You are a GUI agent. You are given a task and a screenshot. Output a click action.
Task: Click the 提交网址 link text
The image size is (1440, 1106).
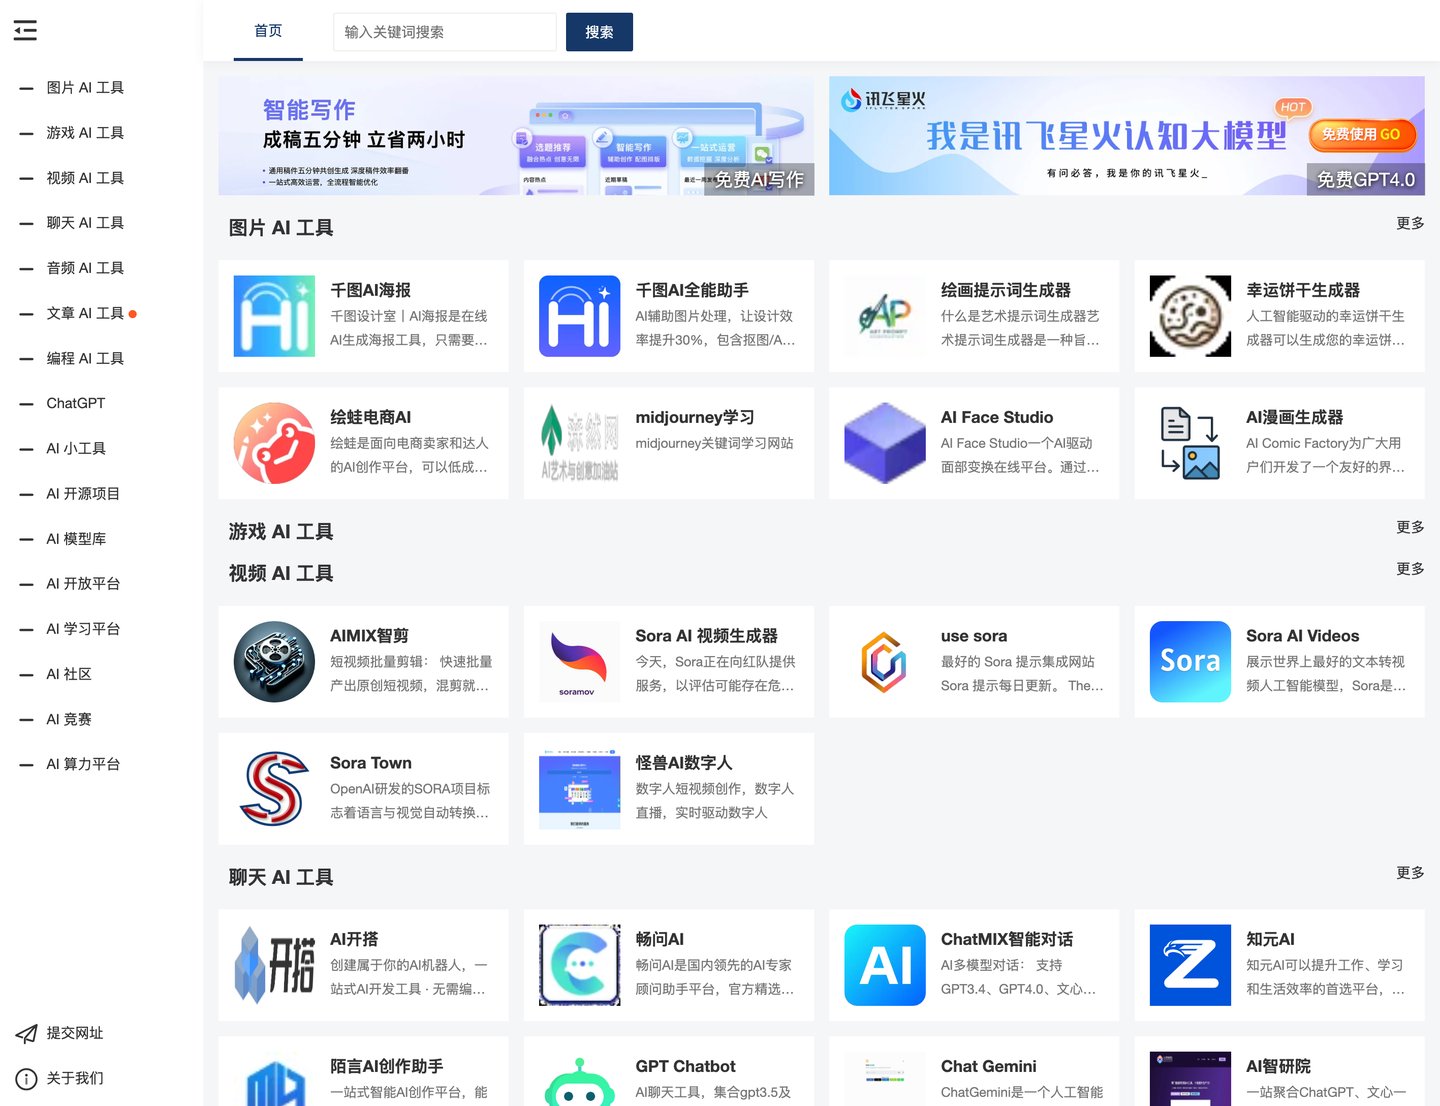[75, 1033]
